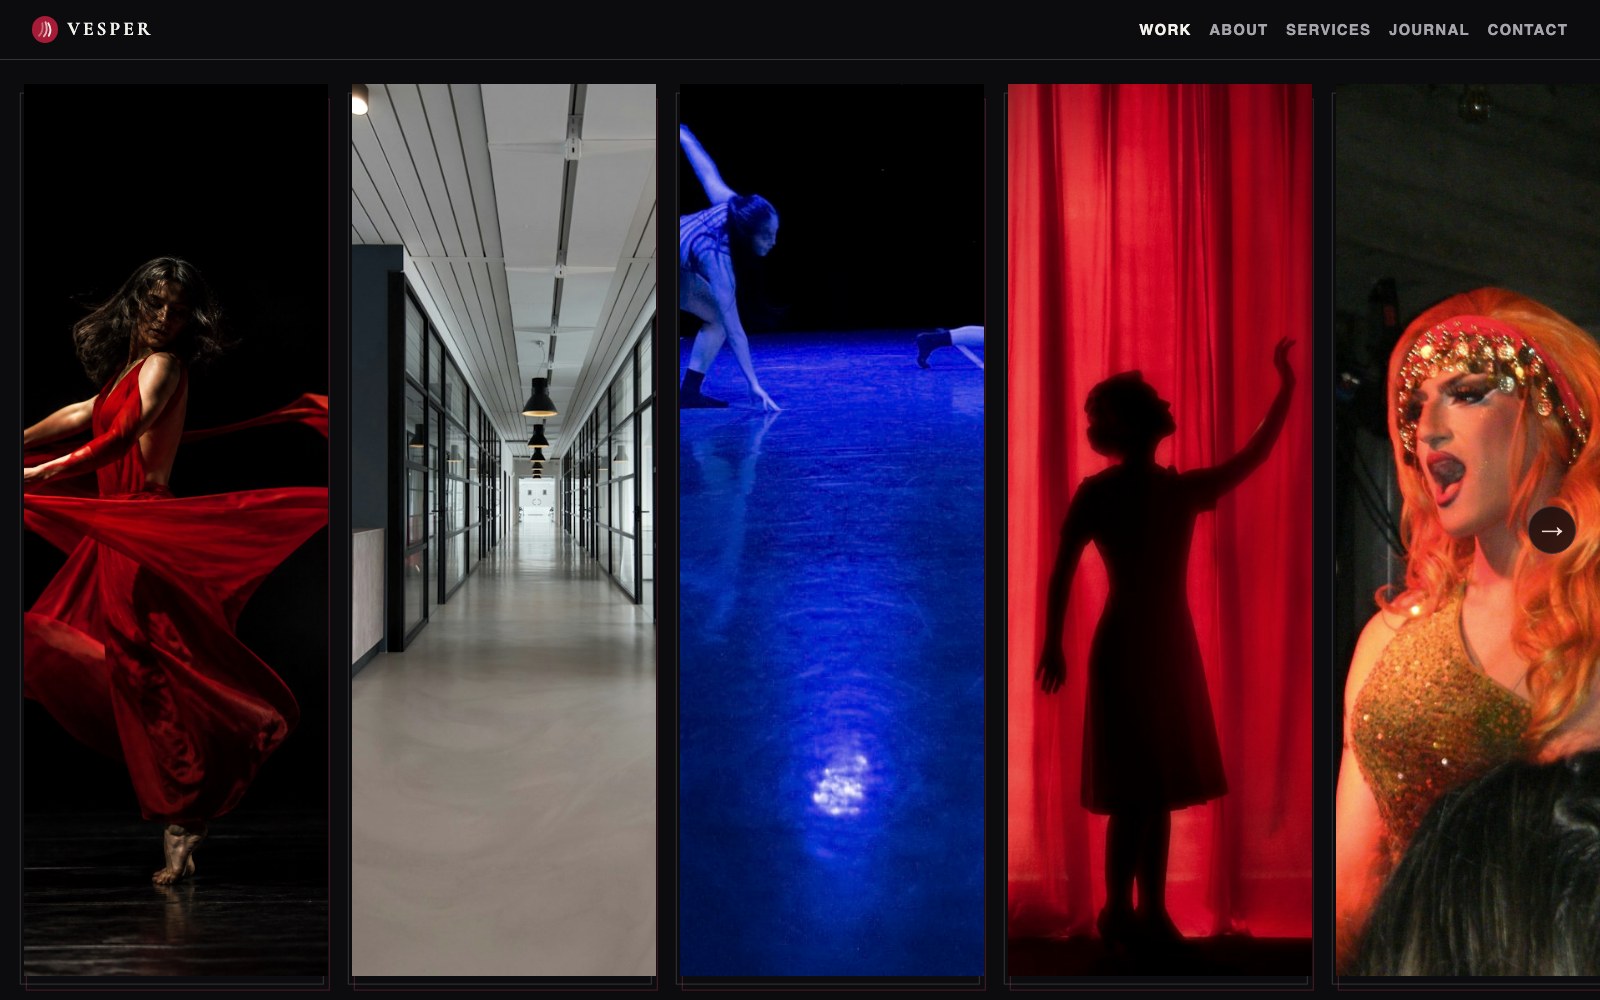Go to the About menu item
The width and height of the screenshot is (1600, 1000).
[1238, 30]
